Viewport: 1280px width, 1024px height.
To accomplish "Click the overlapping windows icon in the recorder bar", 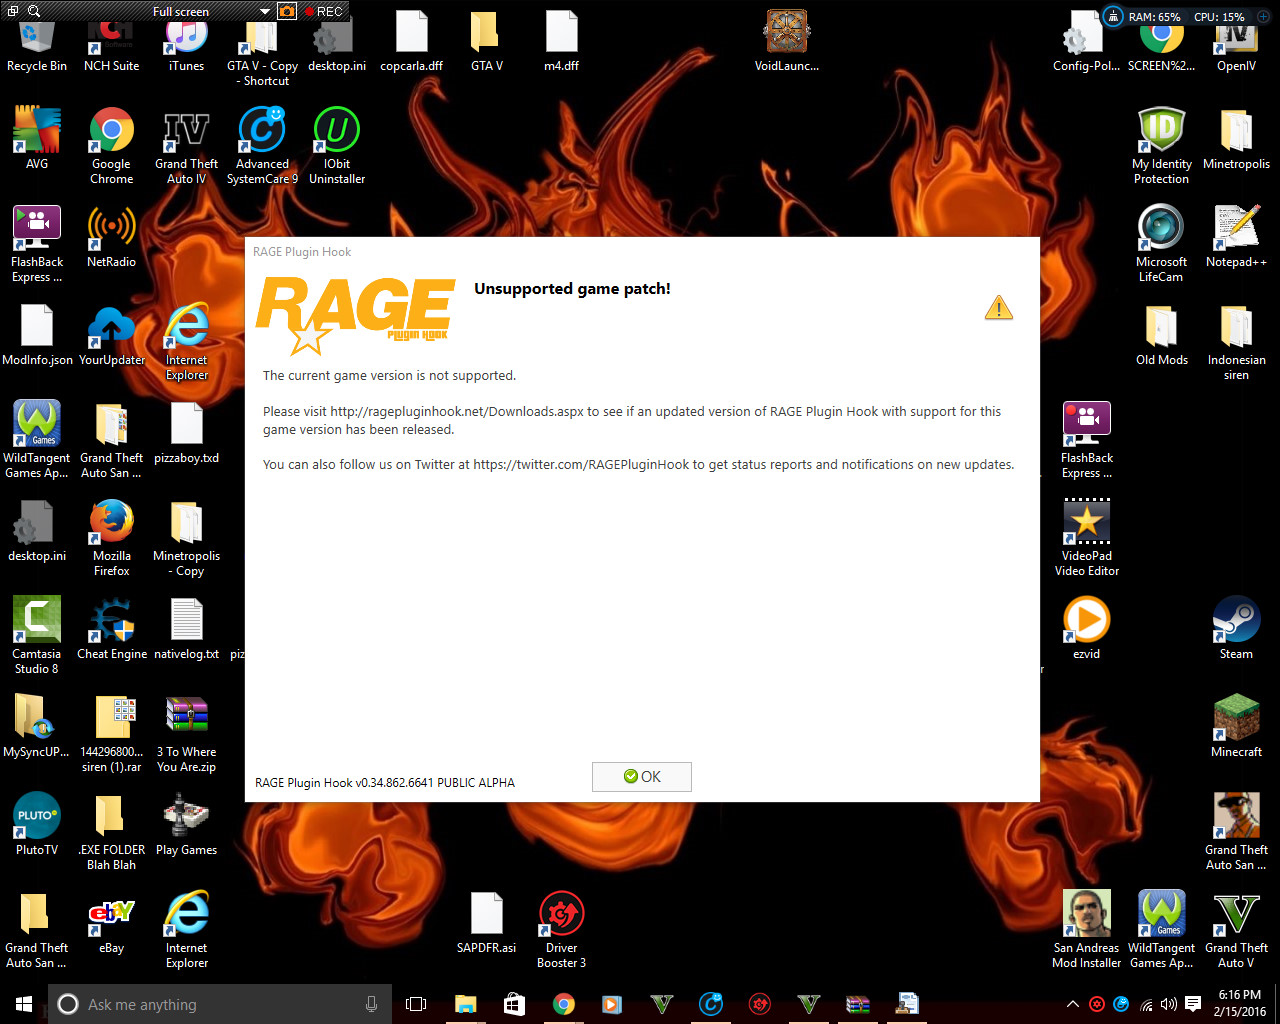I will [13, 11].
